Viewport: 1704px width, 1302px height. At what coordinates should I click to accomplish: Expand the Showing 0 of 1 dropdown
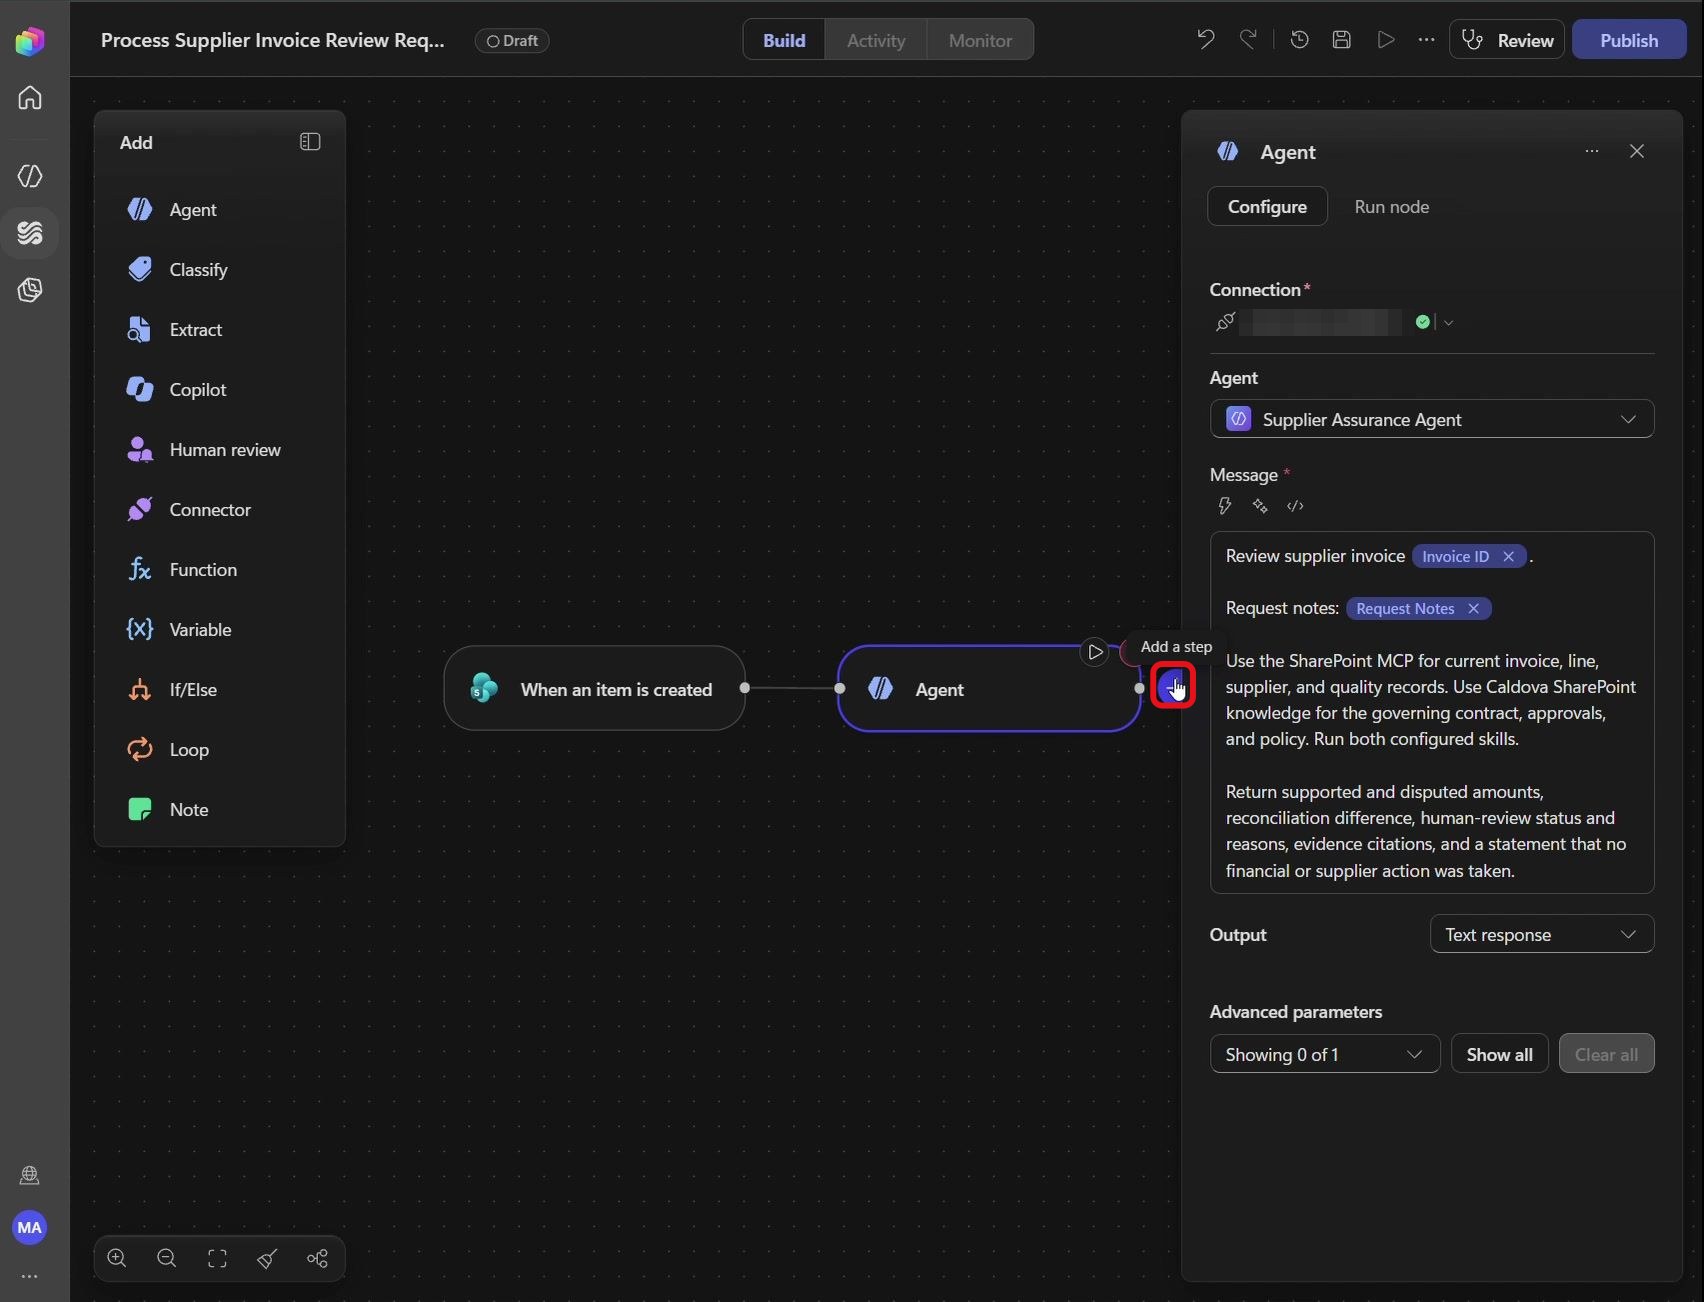(x=1325, y=1054)
